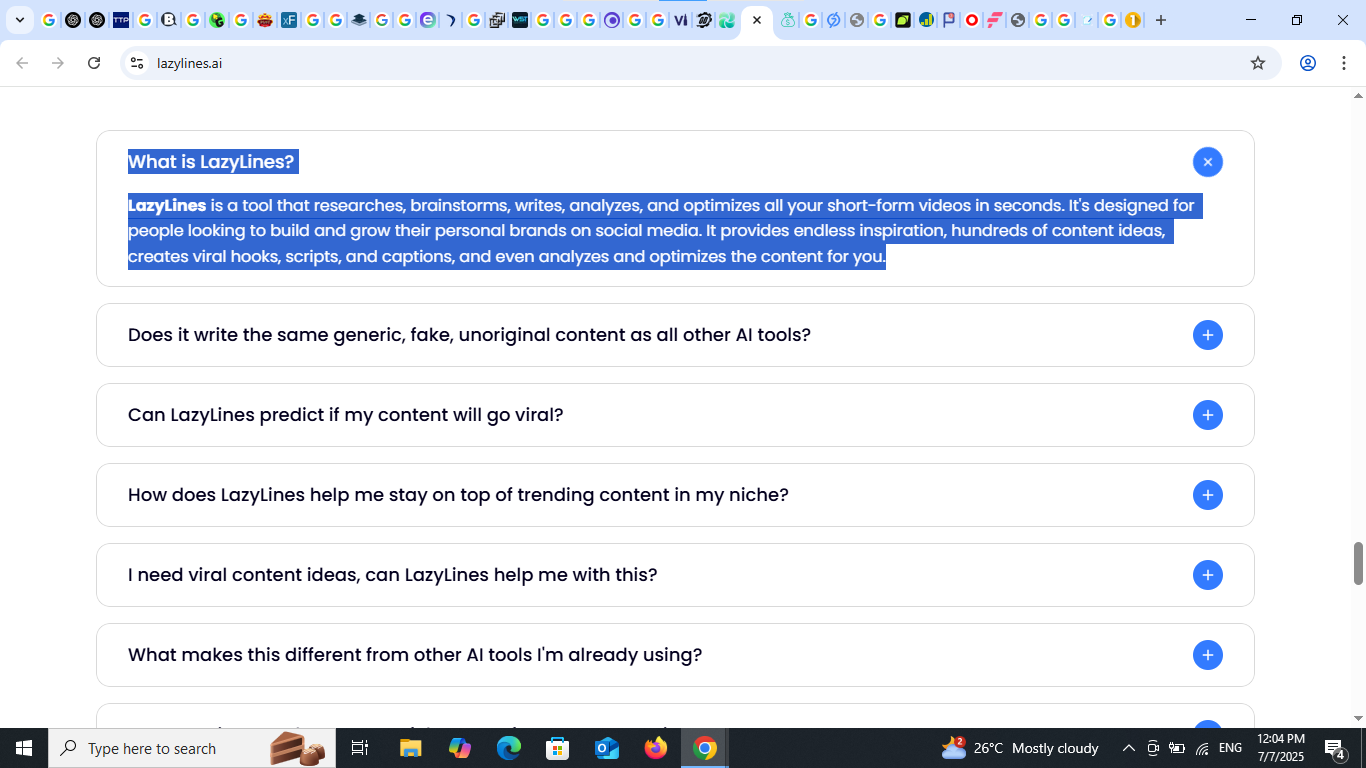Click the scrollbar down arrow

[x=1358, y=718]
